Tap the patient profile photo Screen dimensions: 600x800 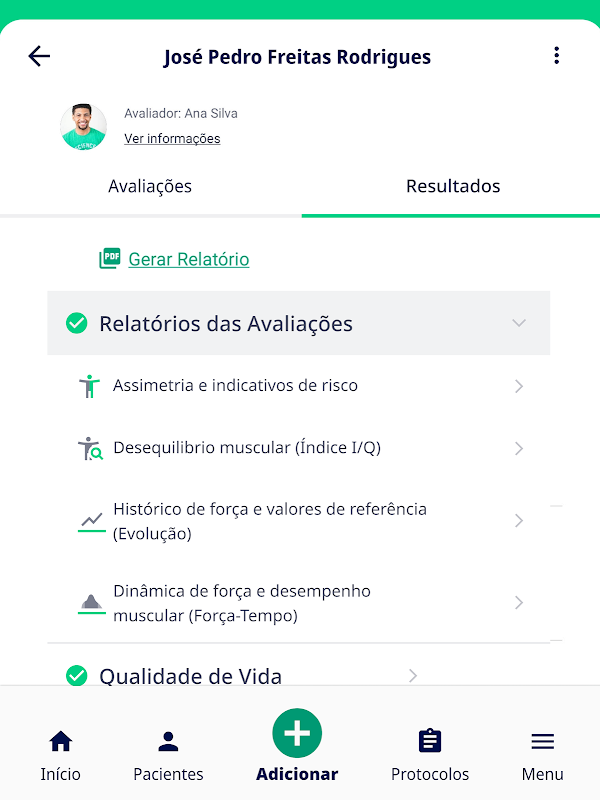tap(83, 127)
